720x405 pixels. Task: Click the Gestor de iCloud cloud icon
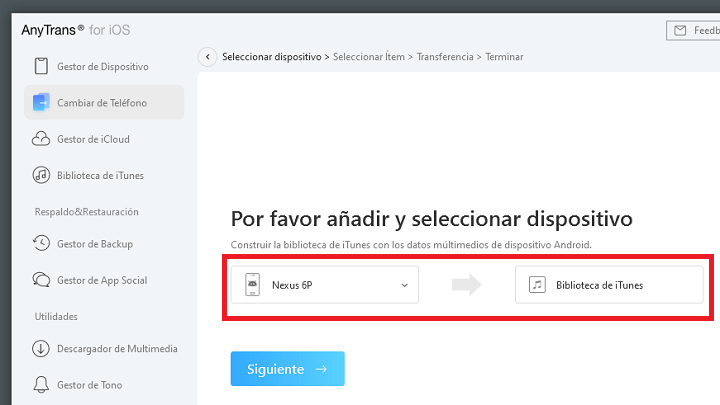(x=41, y=139)
